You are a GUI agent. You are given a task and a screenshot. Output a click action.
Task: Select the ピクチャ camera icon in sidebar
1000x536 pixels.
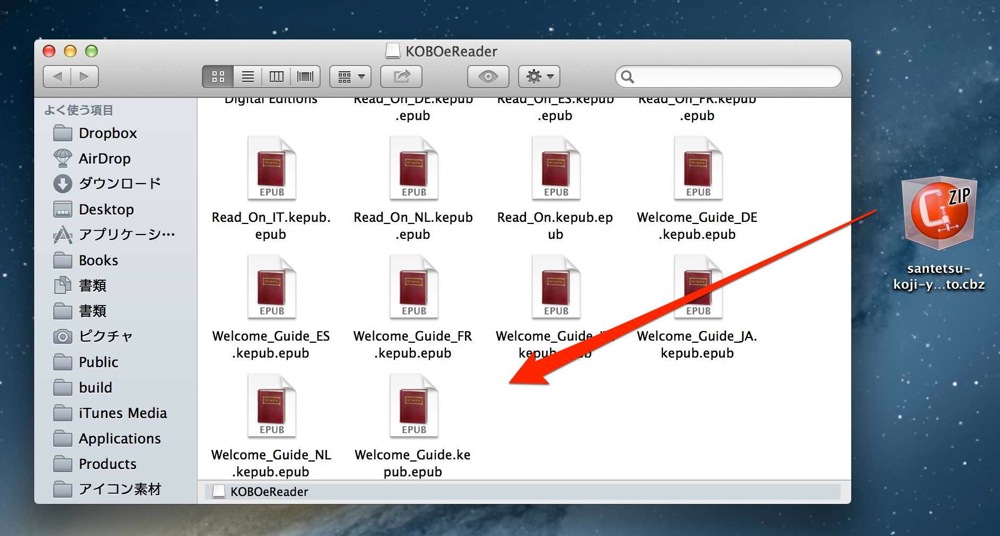(x=62, y=336)
